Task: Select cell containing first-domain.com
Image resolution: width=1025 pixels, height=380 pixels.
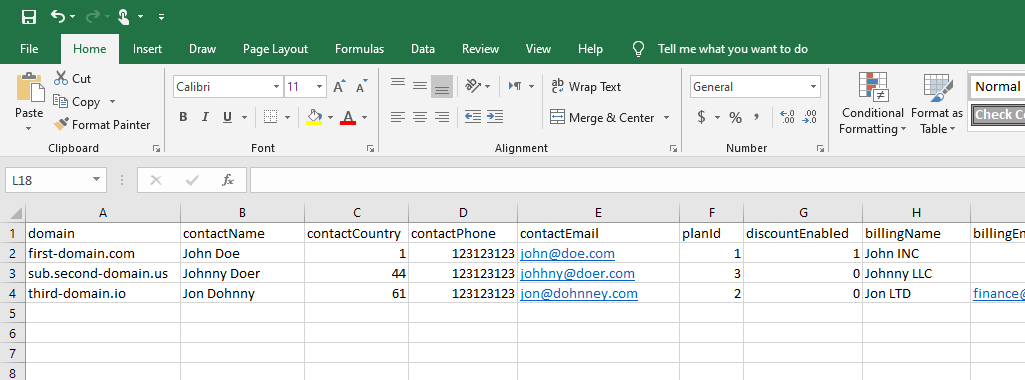Action: (x=103, y=253)
